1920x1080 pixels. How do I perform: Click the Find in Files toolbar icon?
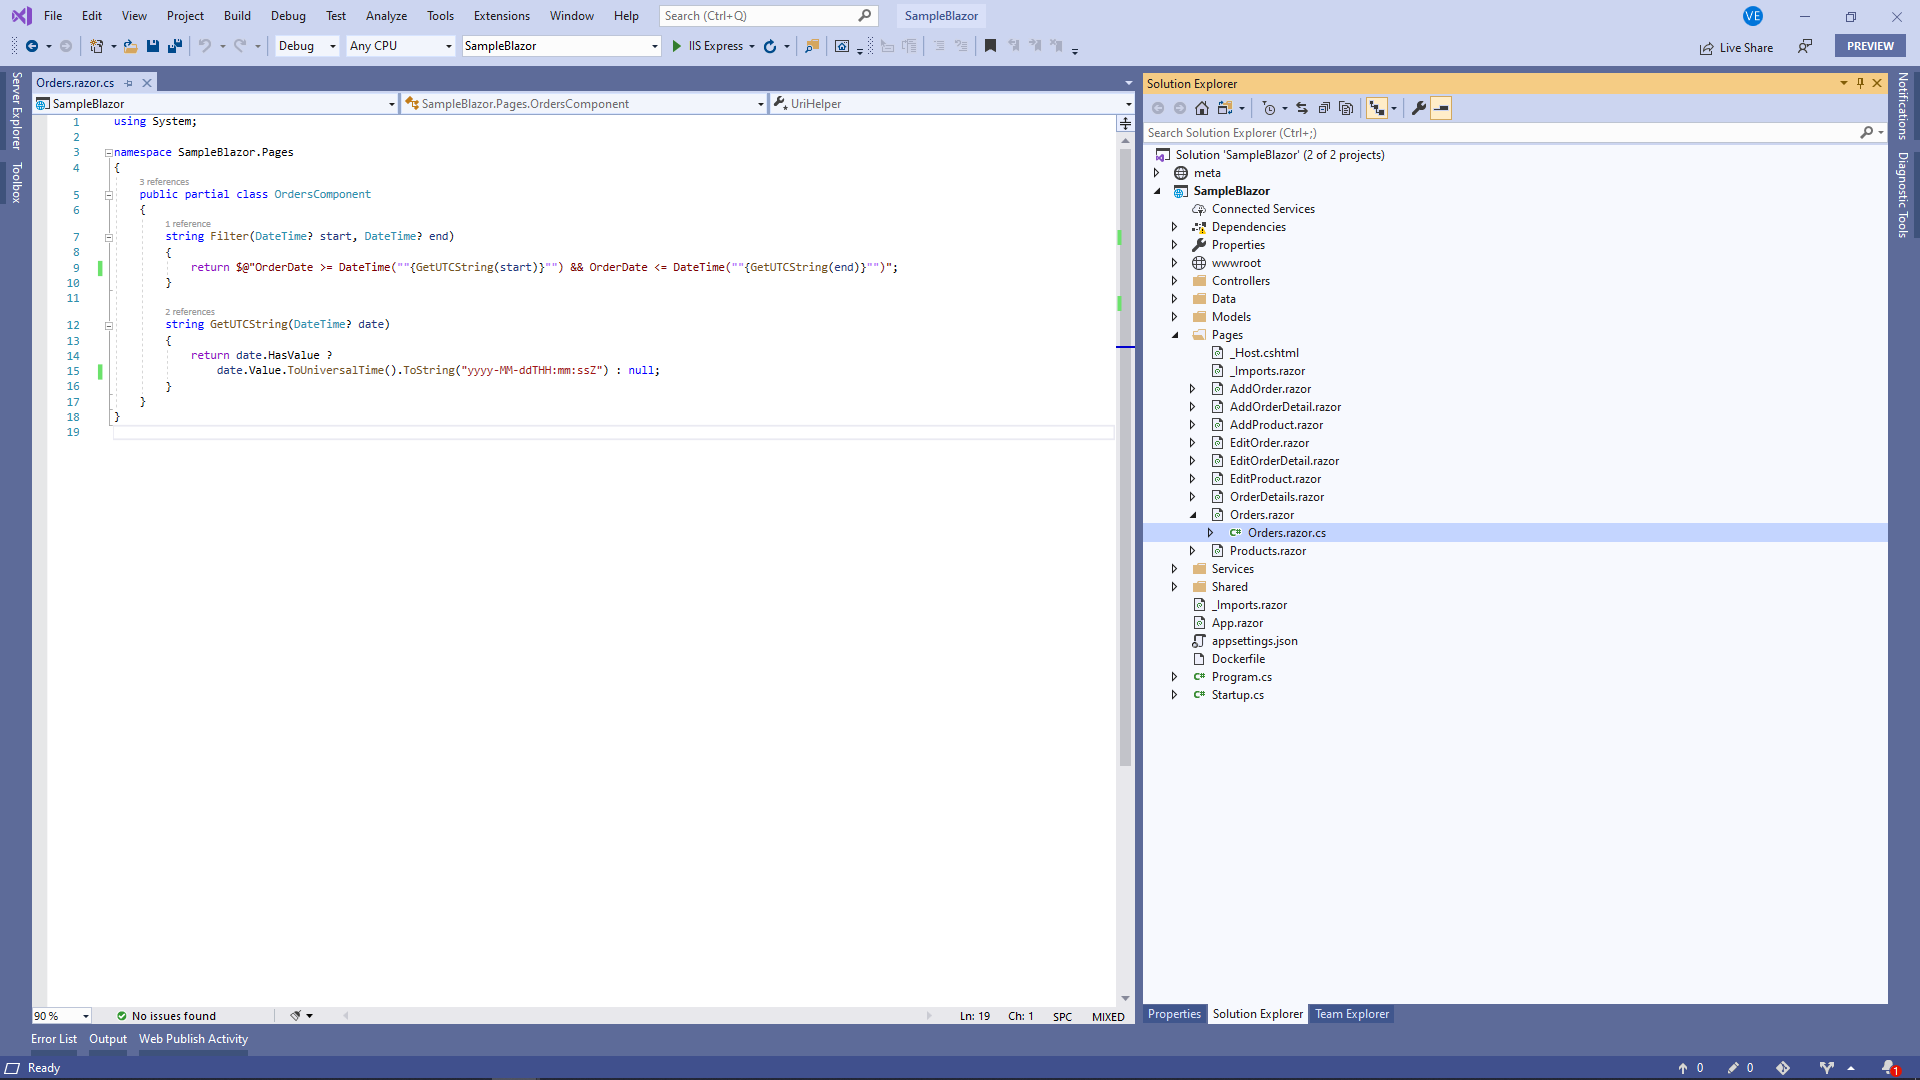pyautogui.click(x=812, y=46)
